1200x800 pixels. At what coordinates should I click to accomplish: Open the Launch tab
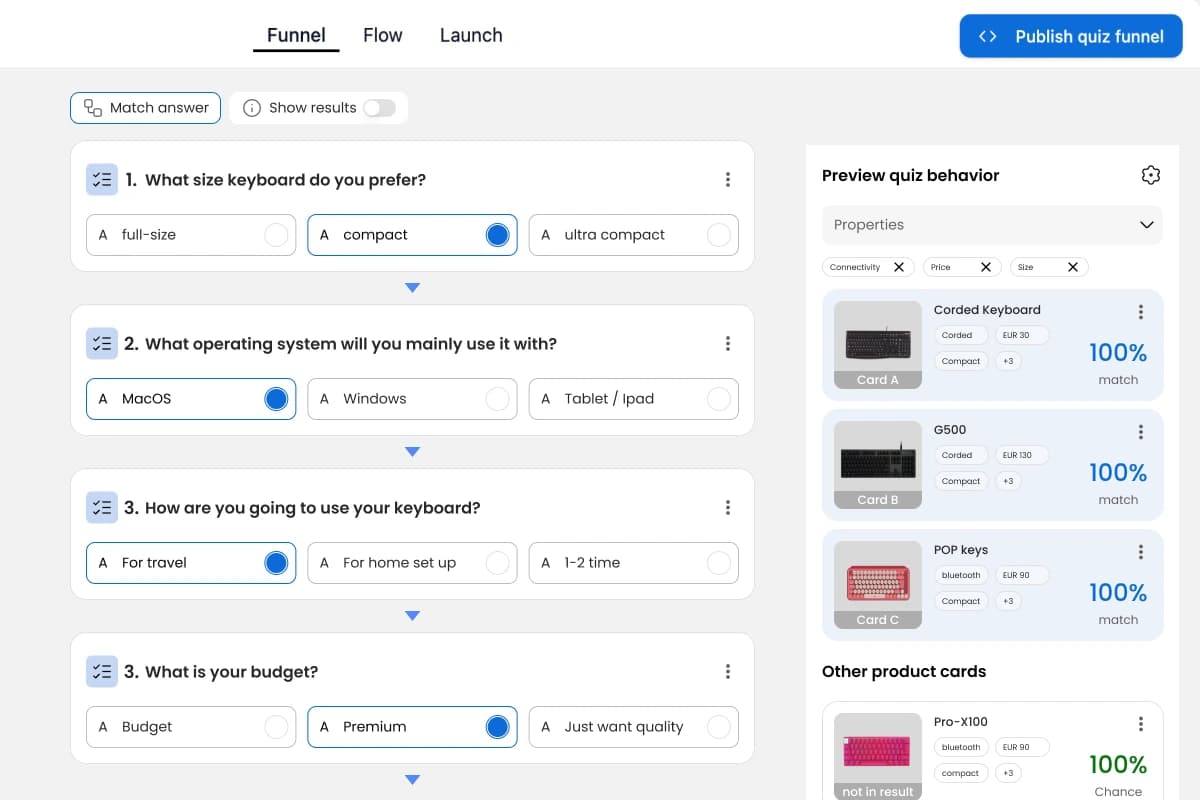point(471,34)
